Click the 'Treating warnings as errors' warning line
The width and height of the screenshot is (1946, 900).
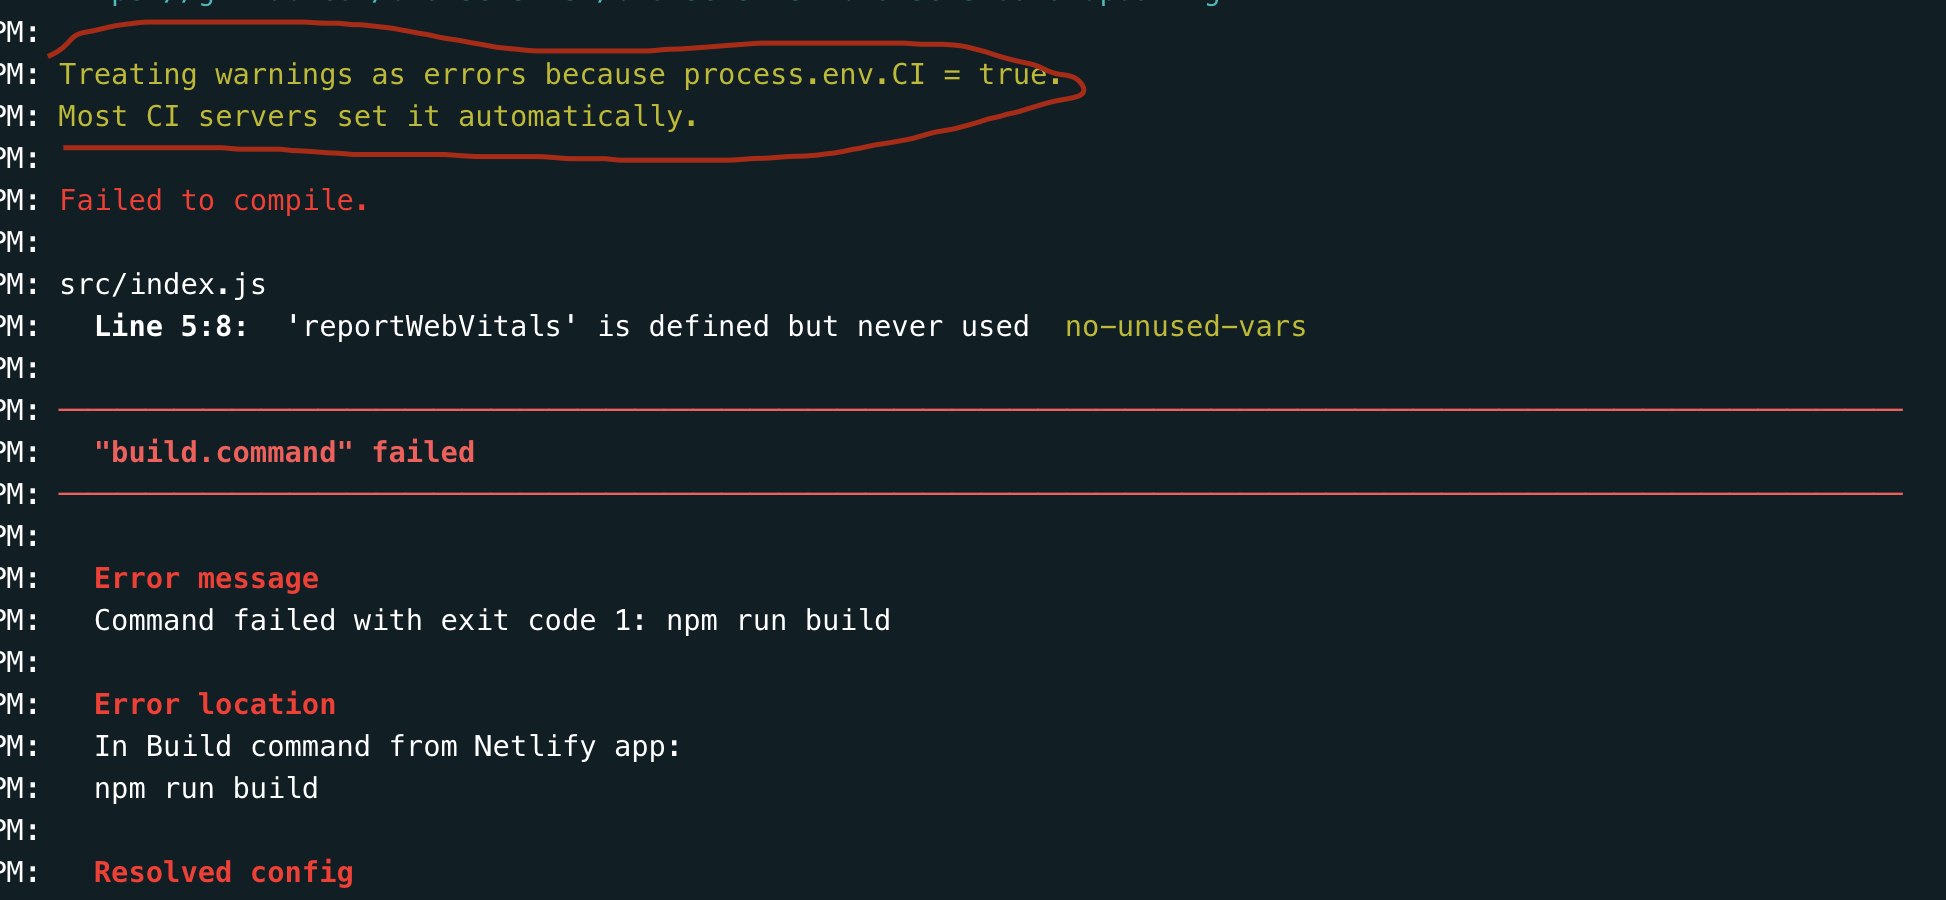click(x=290, y=75)
